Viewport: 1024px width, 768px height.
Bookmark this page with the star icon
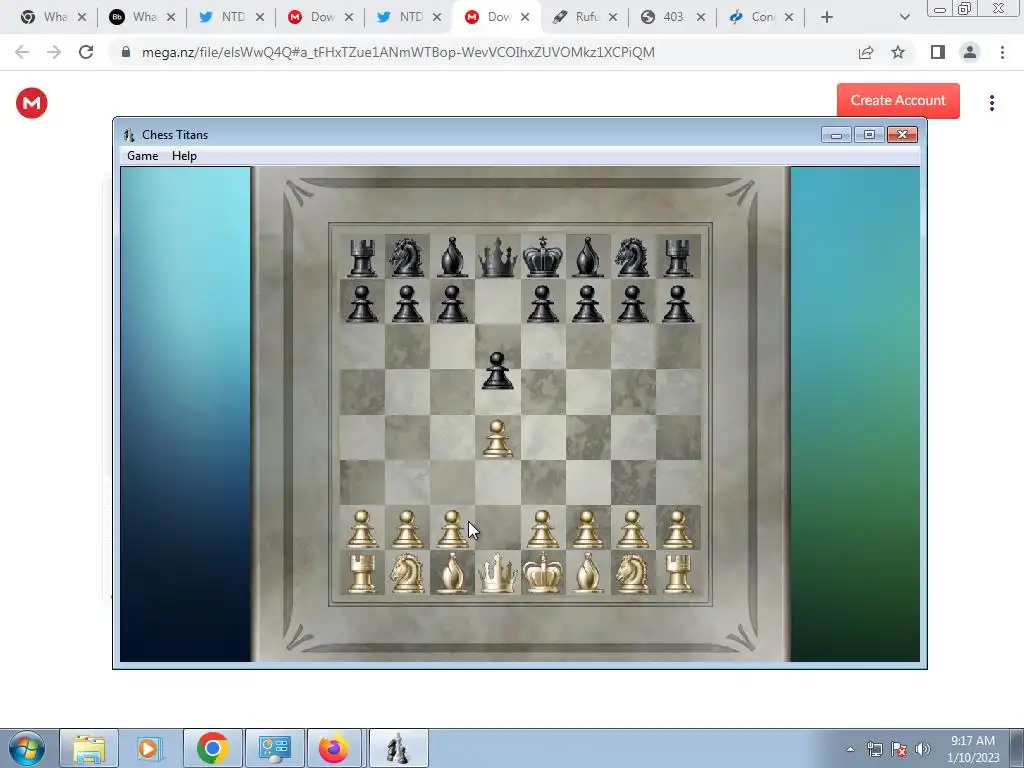tap(898, 52)
